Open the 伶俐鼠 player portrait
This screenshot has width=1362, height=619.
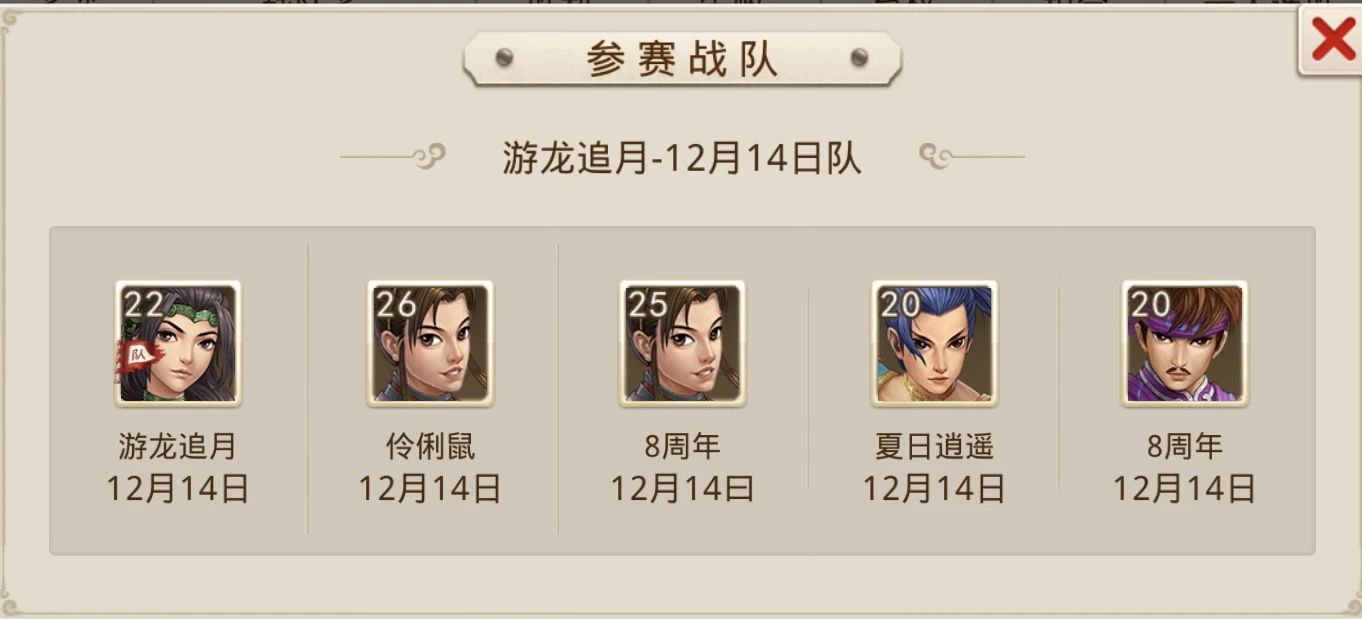click(x=430, y=343)
